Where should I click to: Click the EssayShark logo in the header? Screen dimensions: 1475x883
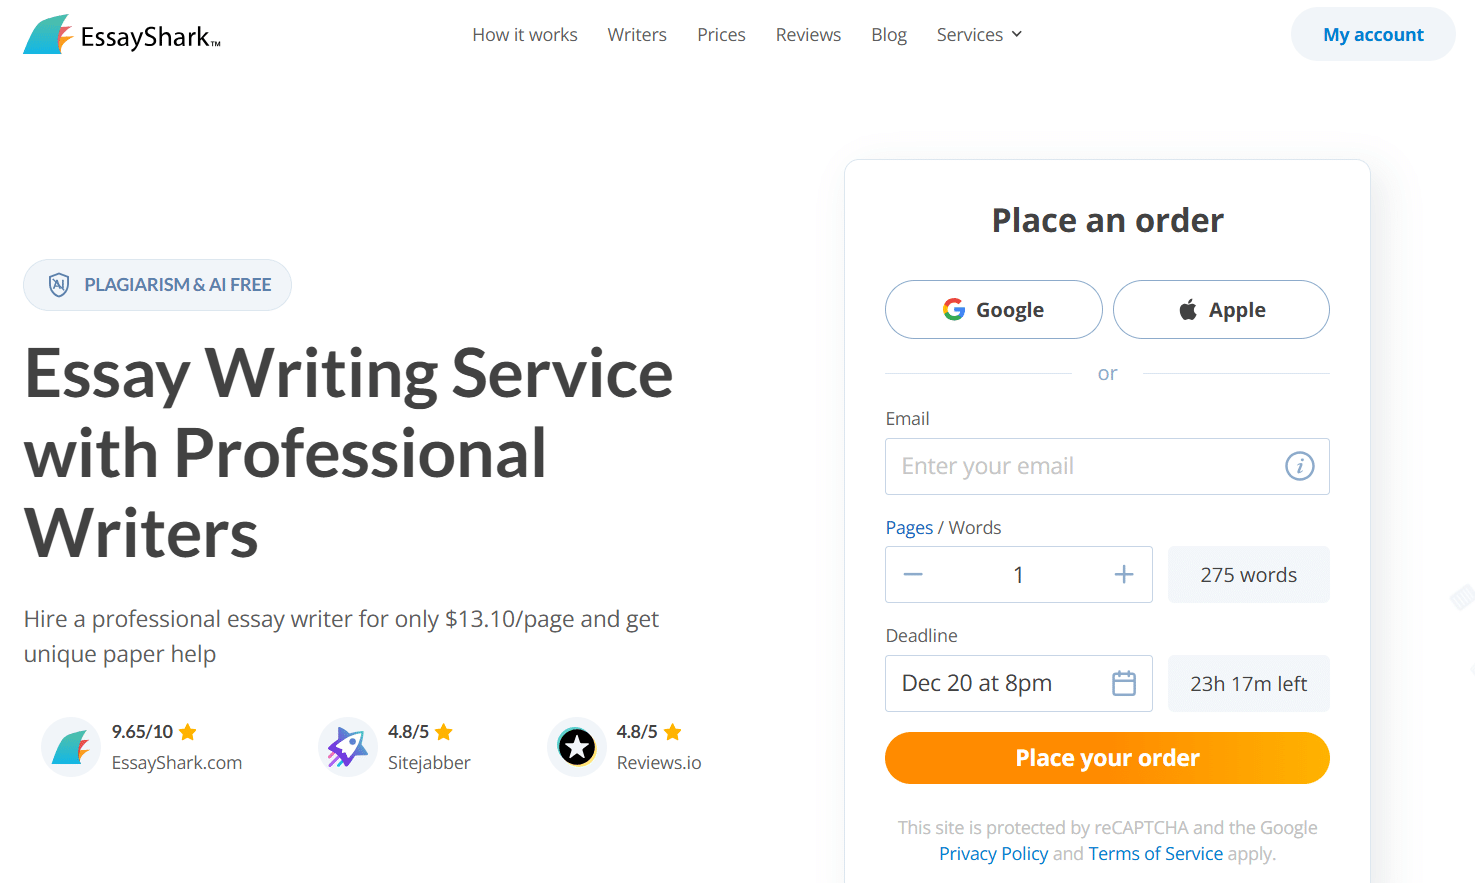click(122, 35)
